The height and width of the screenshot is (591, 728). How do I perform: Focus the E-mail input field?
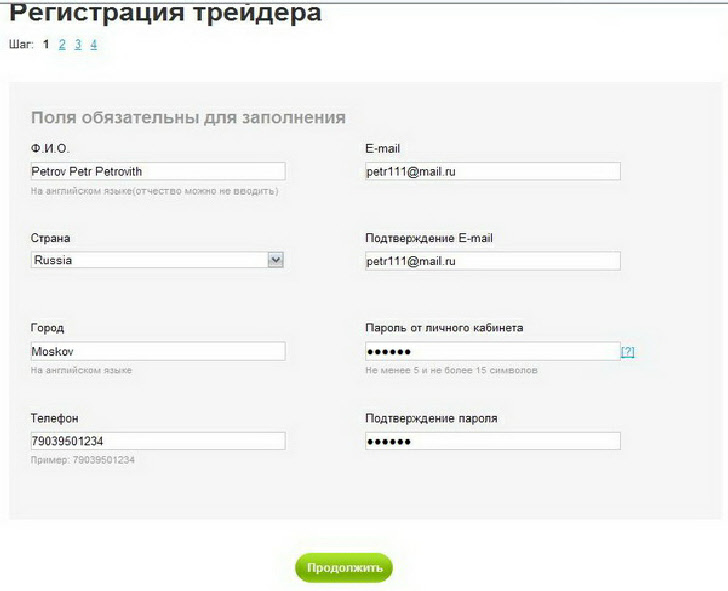pyautogui.click(x=492, y=171)
